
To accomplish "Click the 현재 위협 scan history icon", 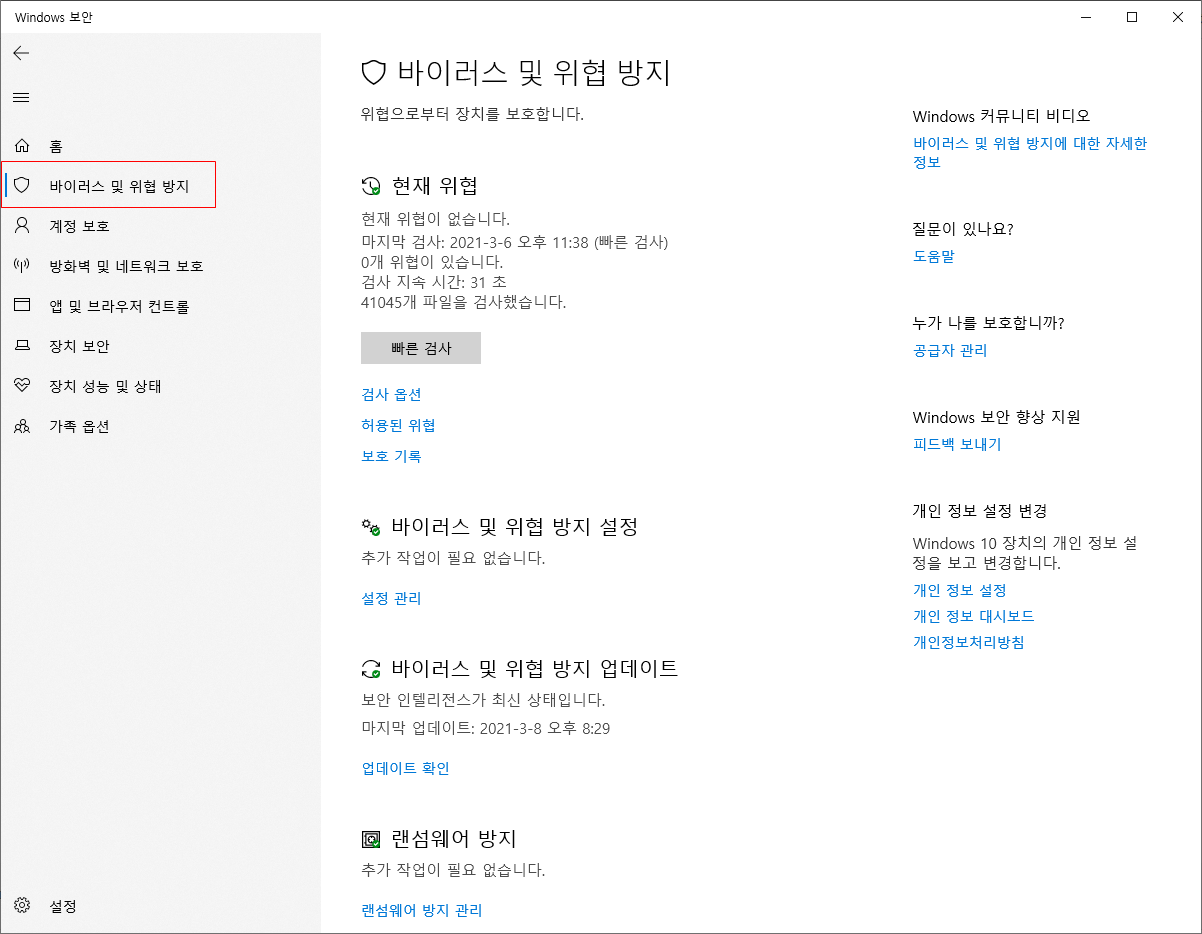I will [x=371, y=185].
